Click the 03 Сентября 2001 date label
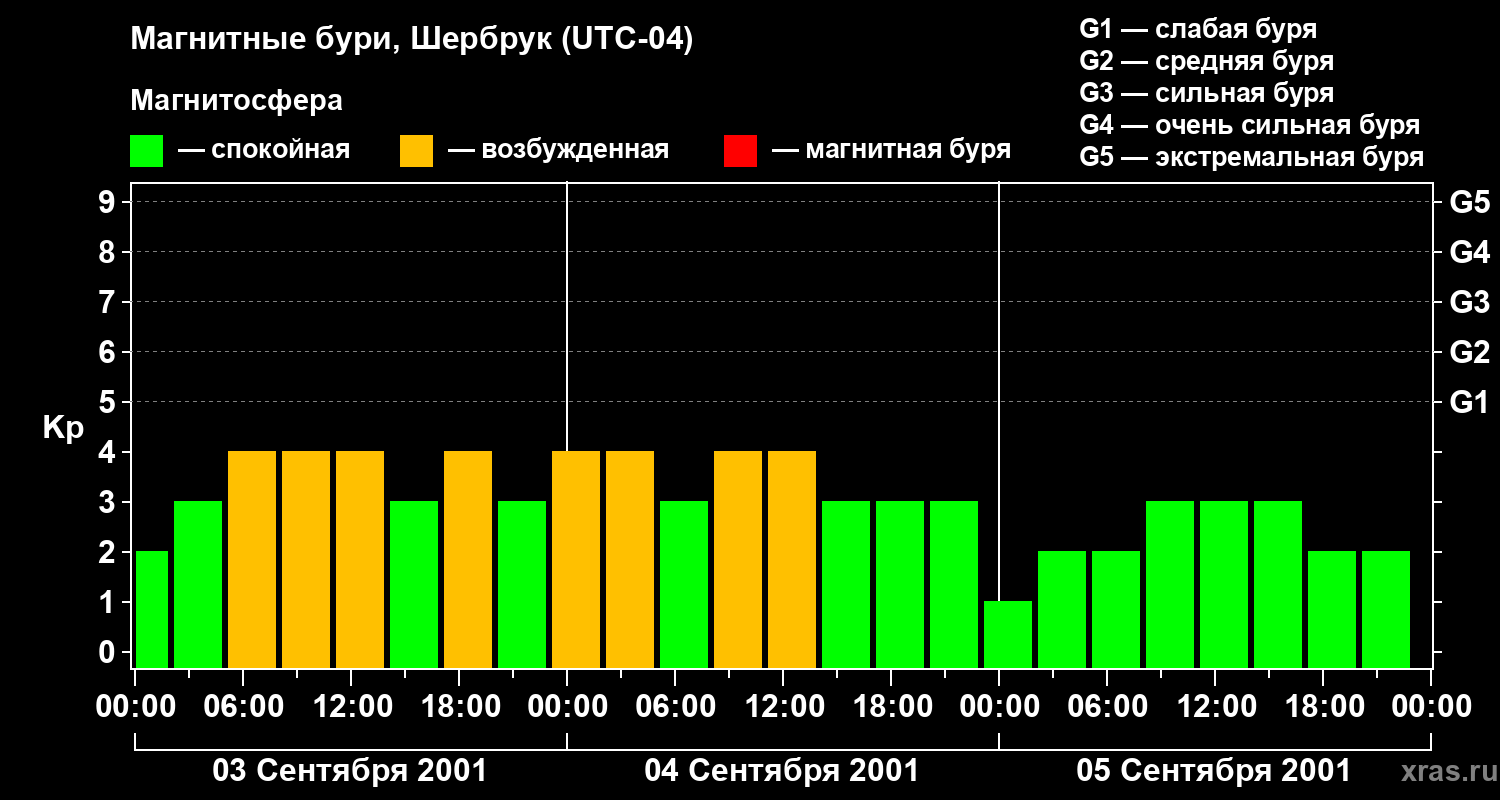 click(x=350, y=771)
